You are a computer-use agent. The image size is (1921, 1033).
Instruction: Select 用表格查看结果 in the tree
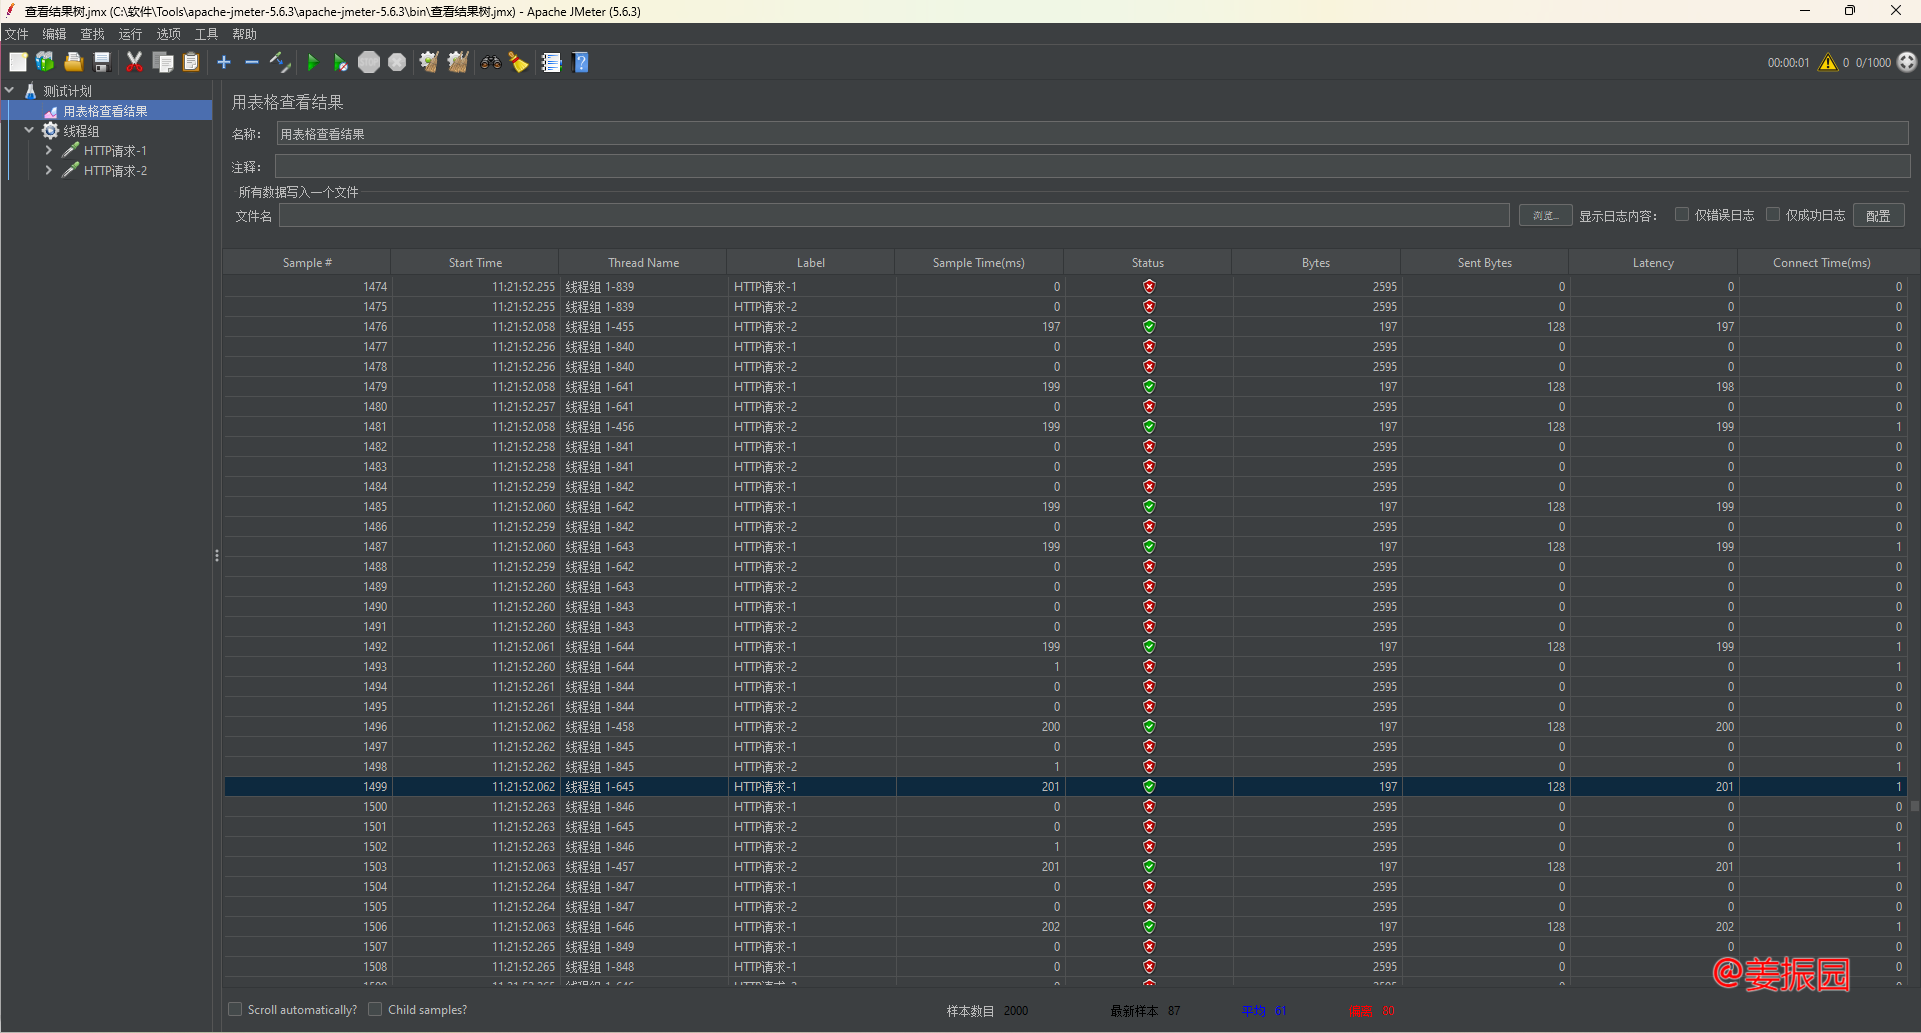tap(105, 111)
